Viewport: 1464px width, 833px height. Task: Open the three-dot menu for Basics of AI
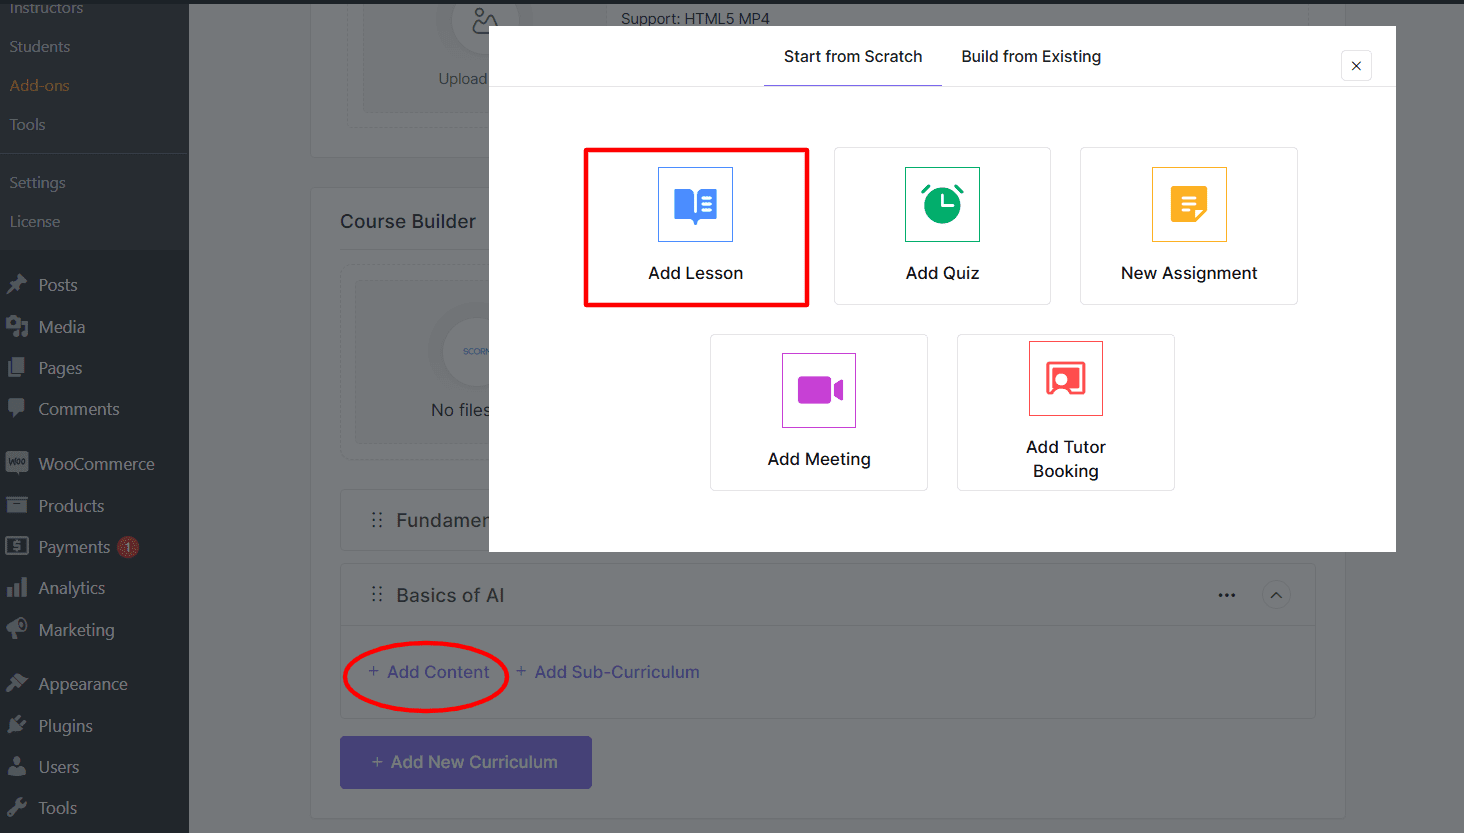pyautogui.click(x=1227, y=595)
